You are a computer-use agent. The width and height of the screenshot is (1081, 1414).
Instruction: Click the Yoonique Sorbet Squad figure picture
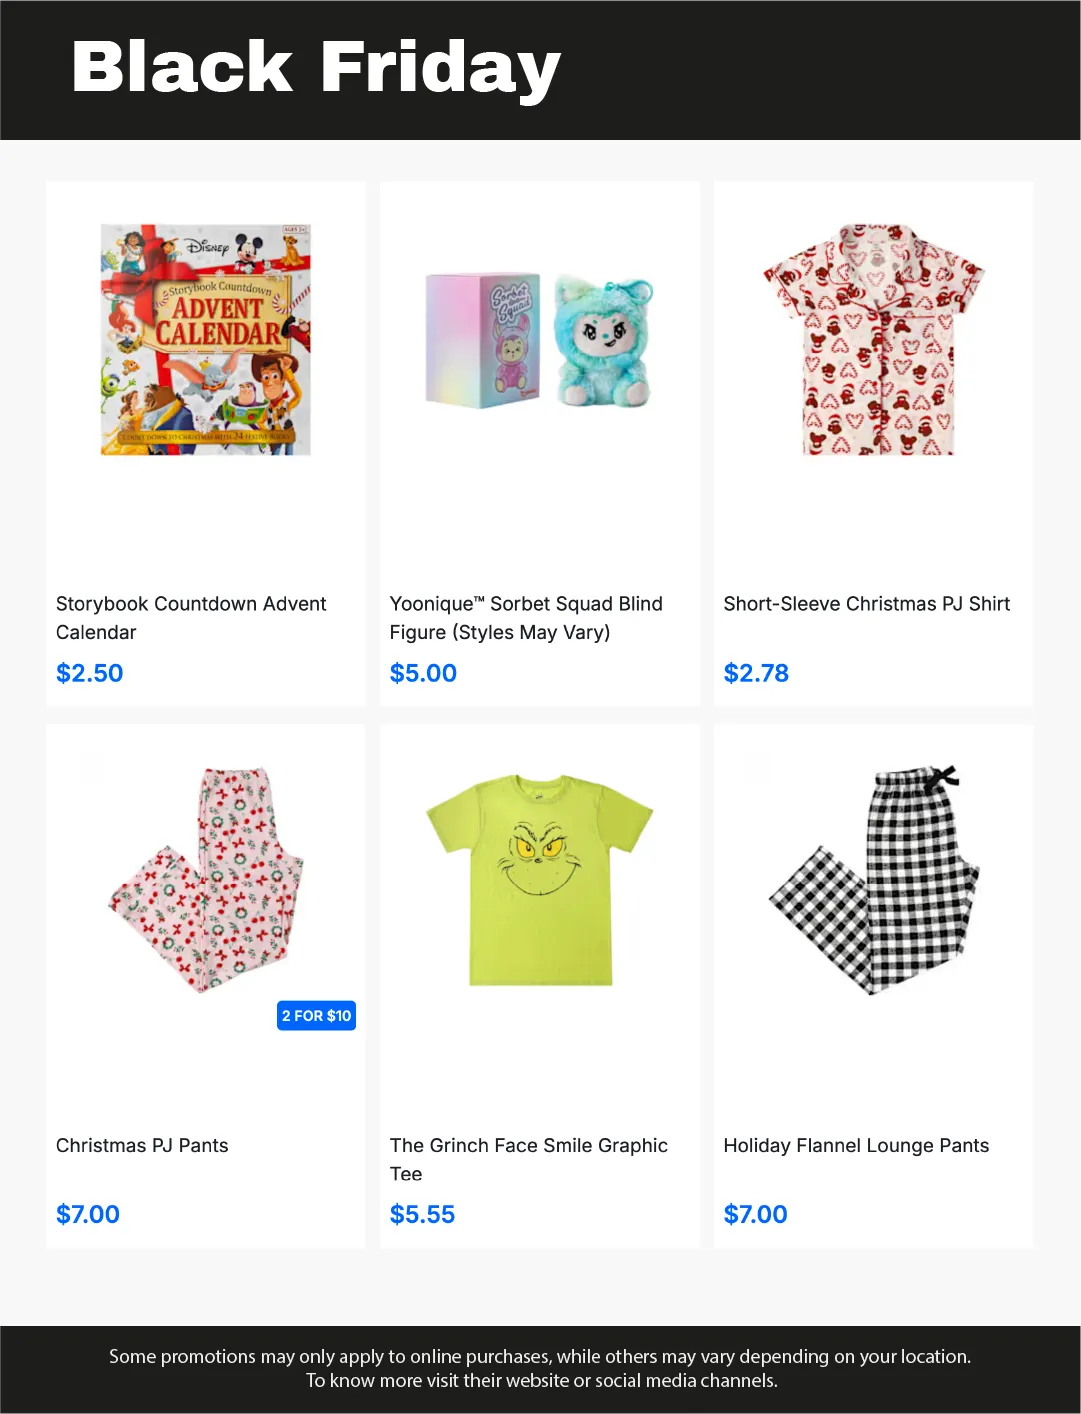click(x=540, y=340)
